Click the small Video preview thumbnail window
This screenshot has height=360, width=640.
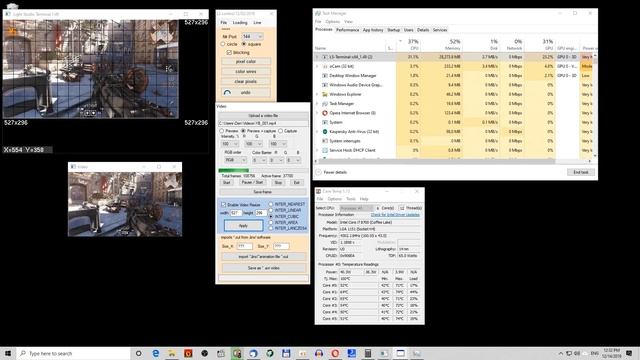pos(125,200)
